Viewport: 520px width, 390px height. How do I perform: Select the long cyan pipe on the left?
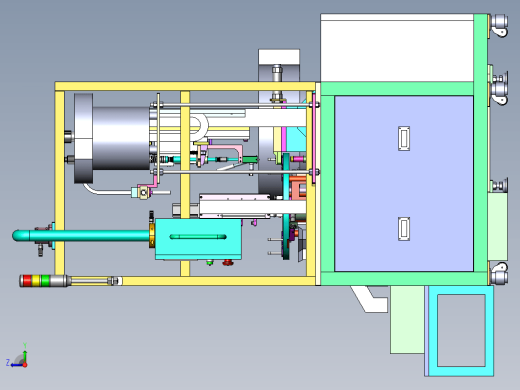tap(81, 235)
